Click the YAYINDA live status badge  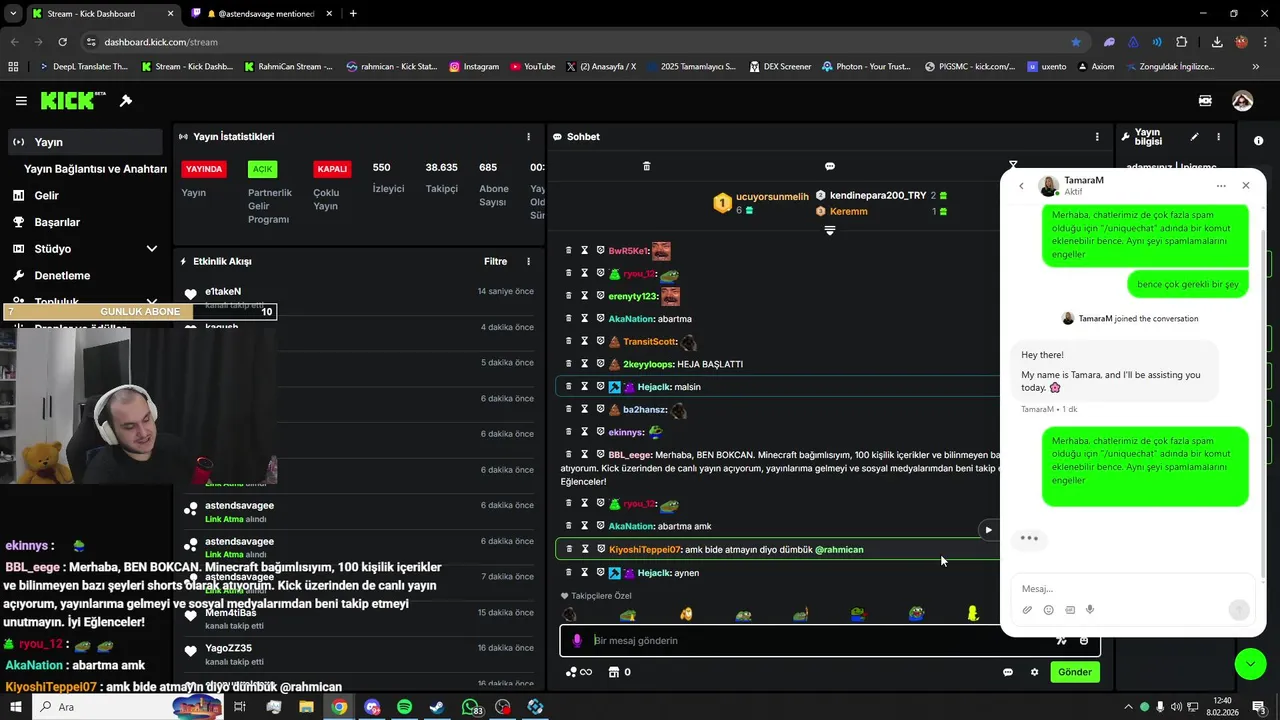pyautogui.click(x=203, y=169)
